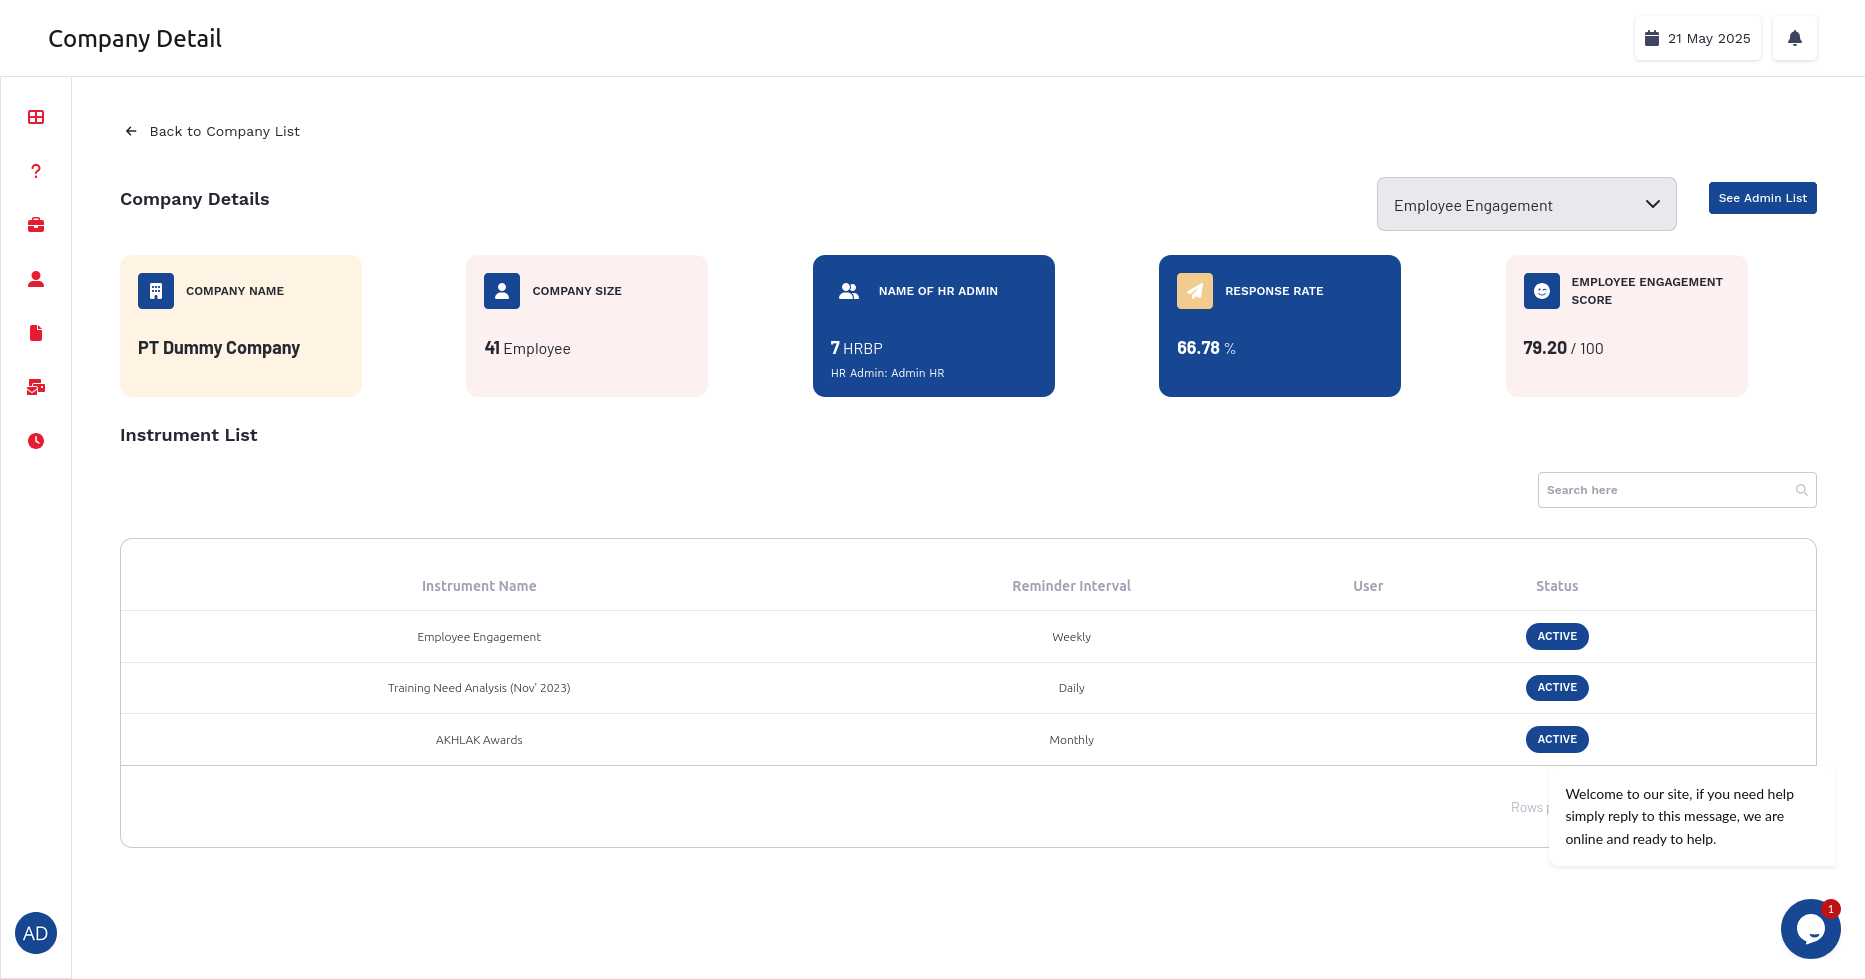Click ACTIVE status for Employee Engagement
Viewport: 1865px width, 979px height.
1557,636
